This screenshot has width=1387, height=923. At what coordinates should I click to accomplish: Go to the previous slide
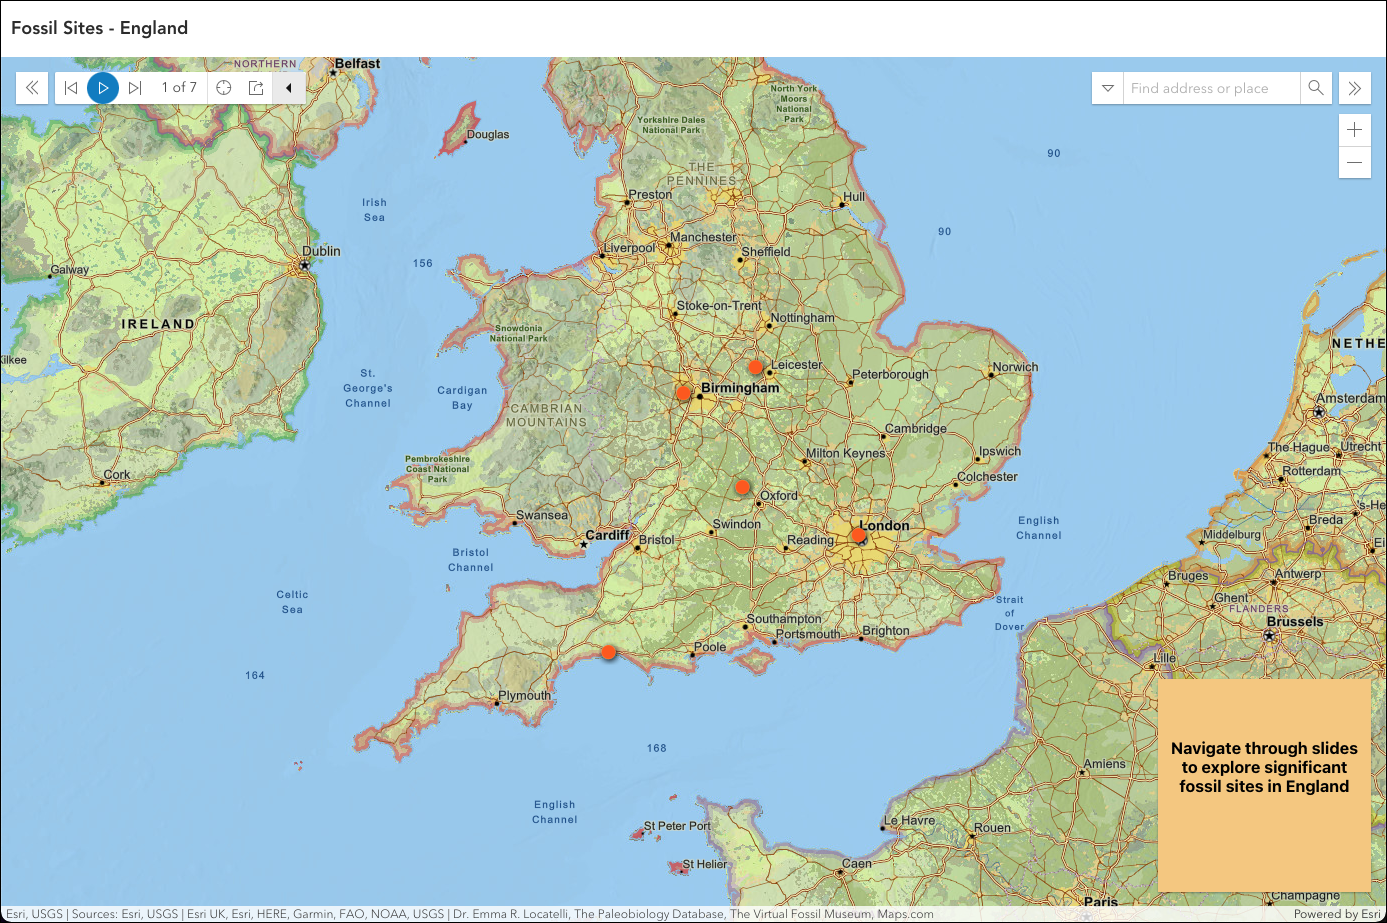click(x=71, y=88)
